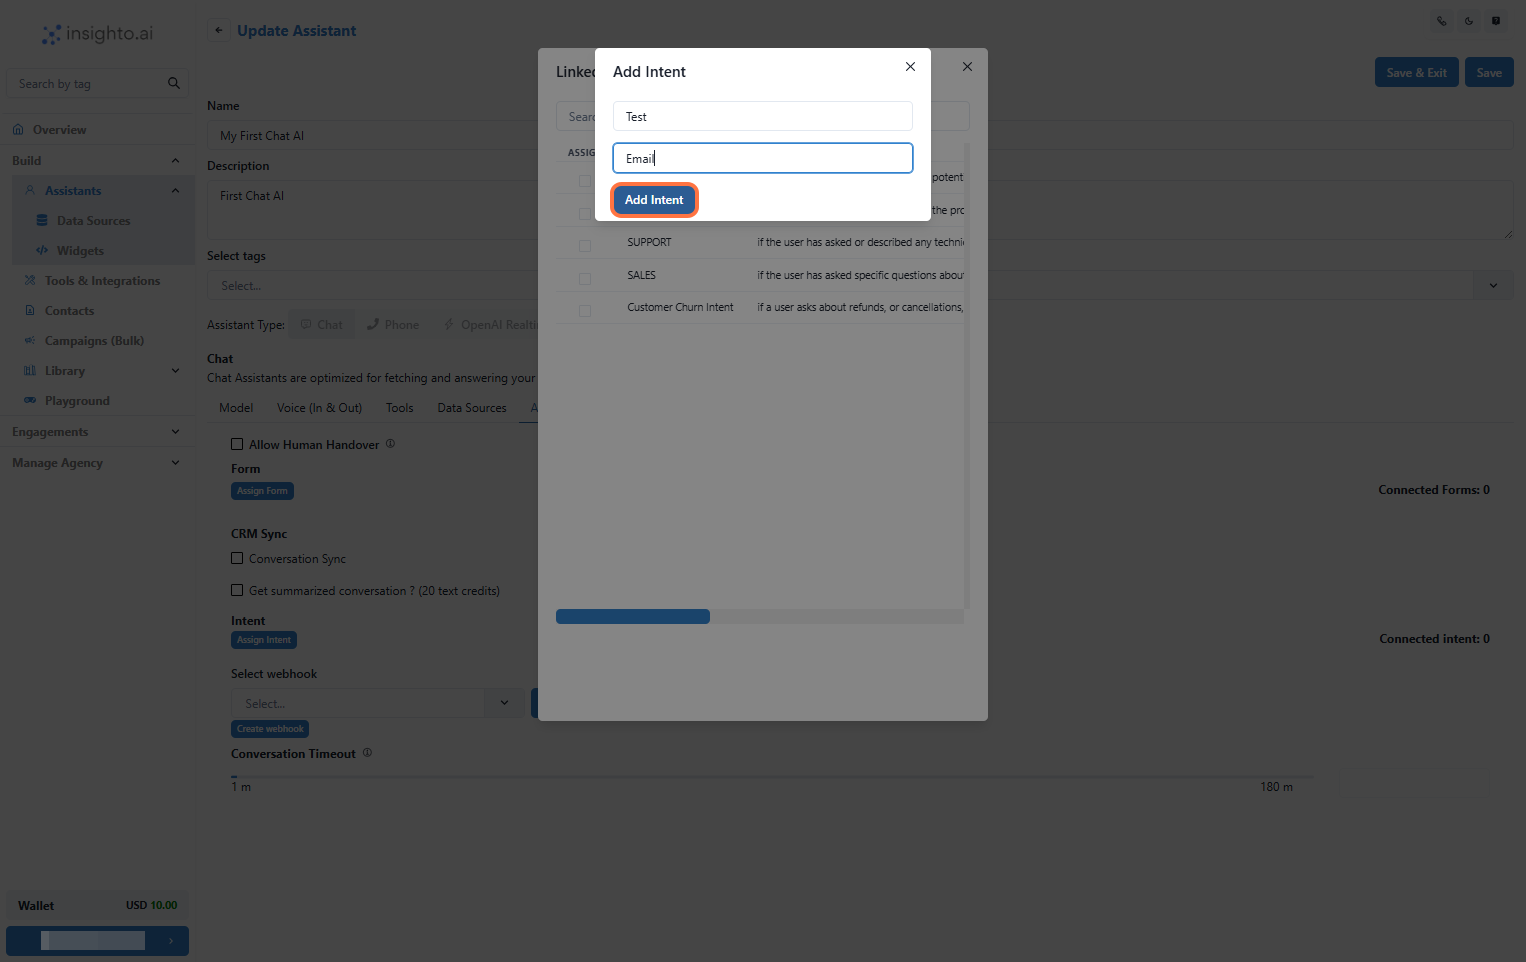Click the horizontal scrollbar in intents panel
Image resolution: width=1526 pixels, height=962 pixels.
coord(633,617)
